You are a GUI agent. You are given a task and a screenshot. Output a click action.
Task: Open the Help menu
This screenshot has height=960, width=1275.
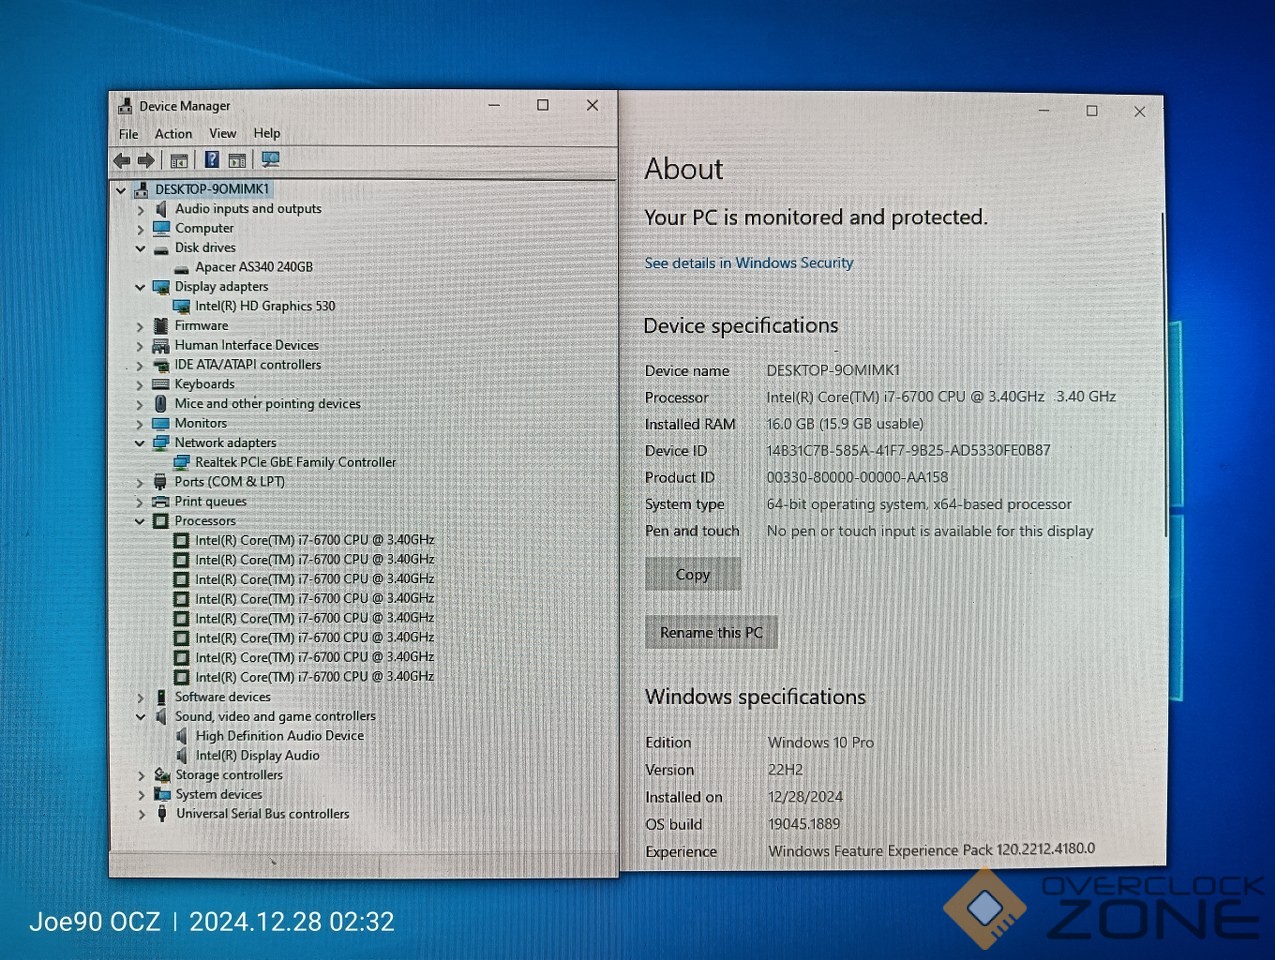pyautogui.click(x=267, y=133)
